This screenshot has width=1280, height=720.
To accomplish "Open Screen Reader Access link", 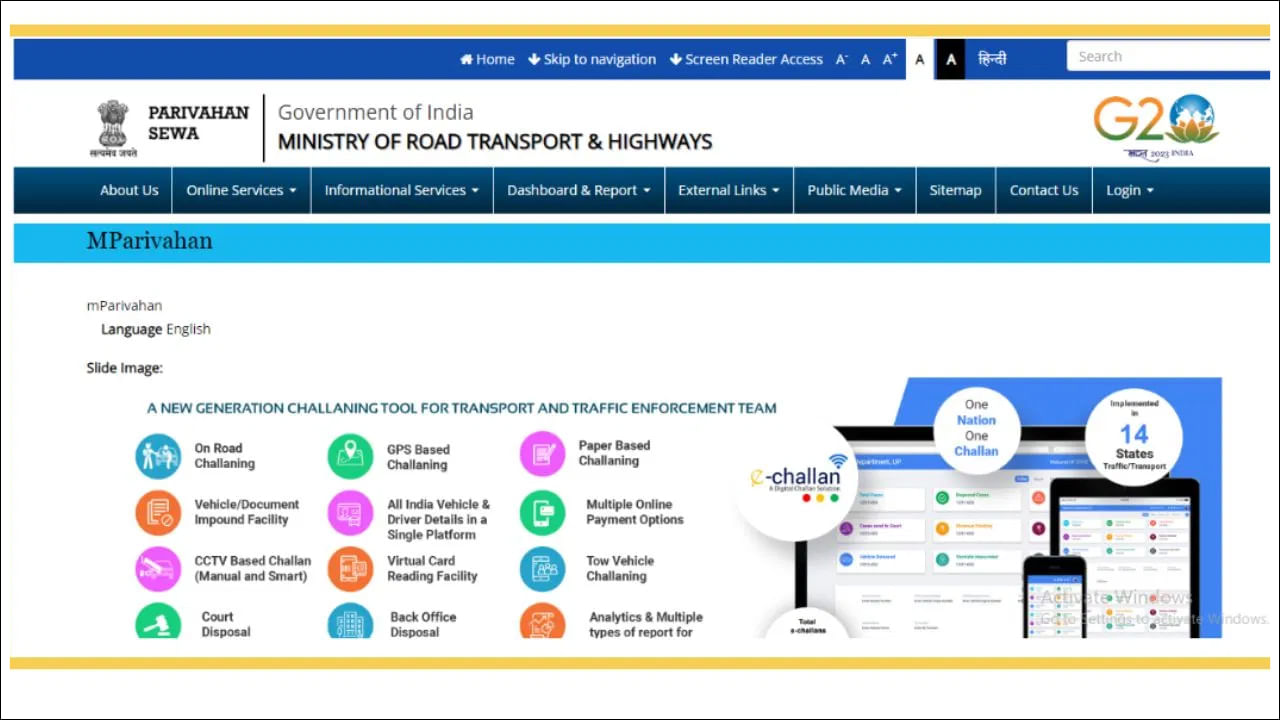I will pos(746,59).
